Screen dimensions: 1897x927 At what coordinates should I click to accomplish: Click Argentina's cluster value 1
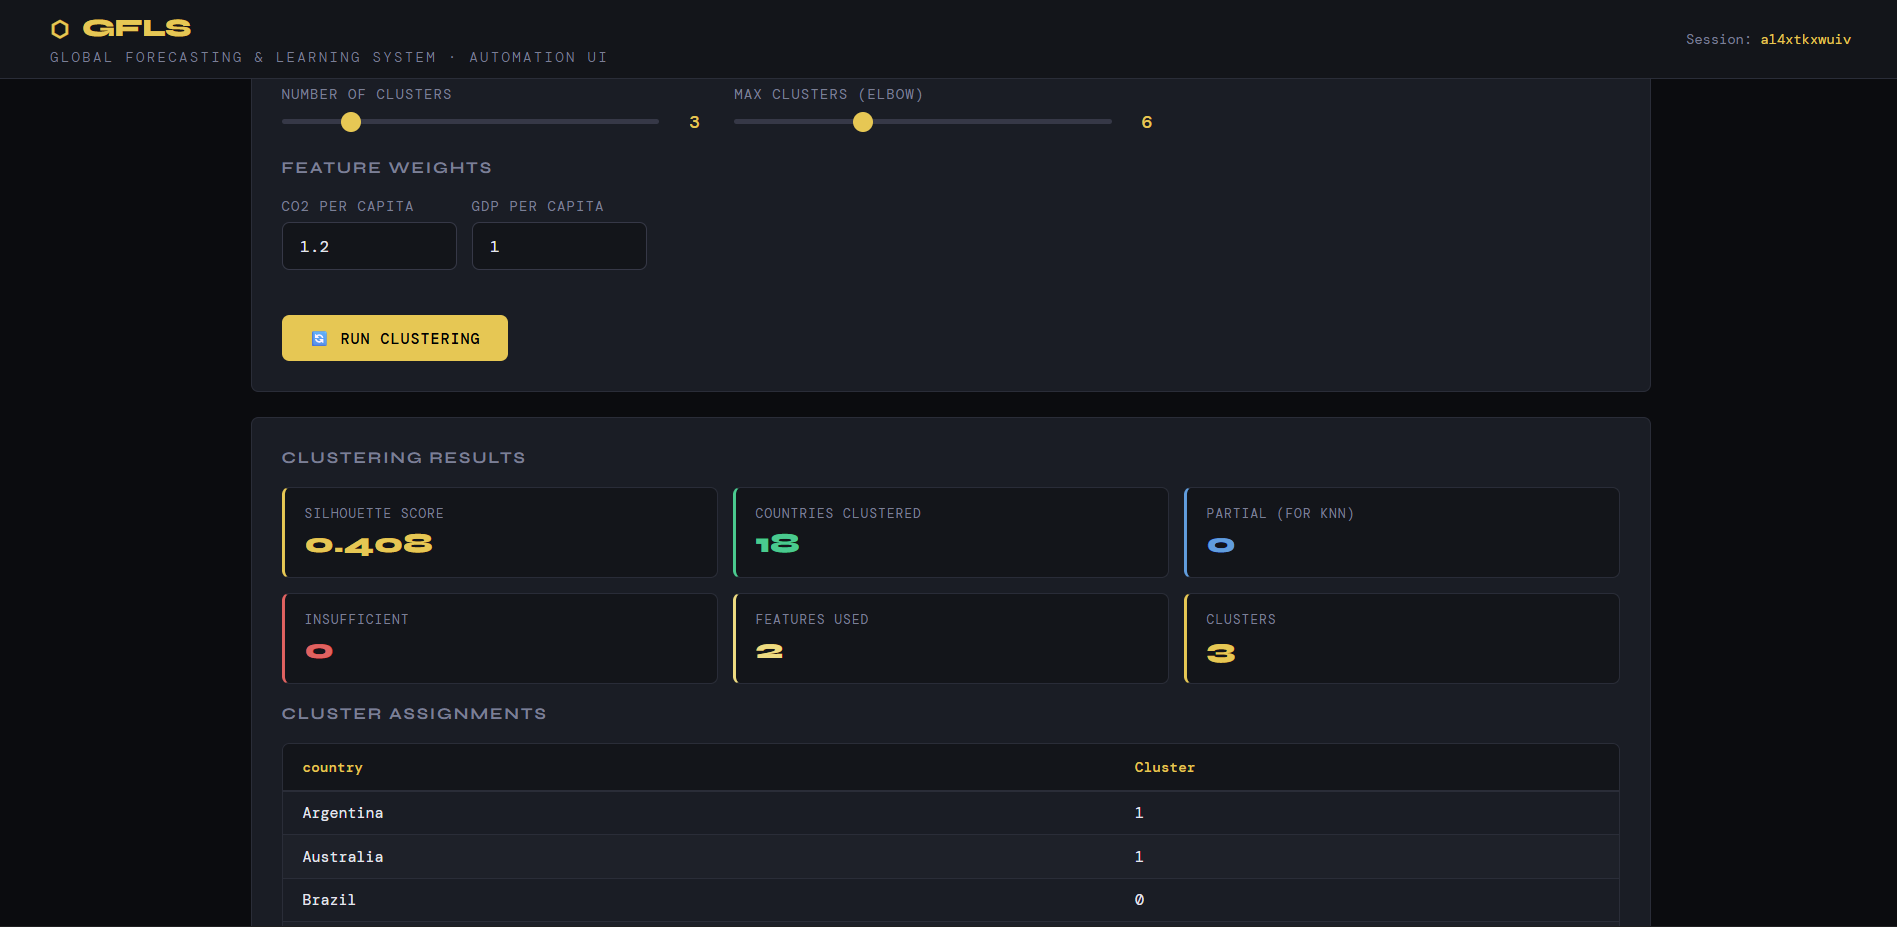tap(1139, 813)
